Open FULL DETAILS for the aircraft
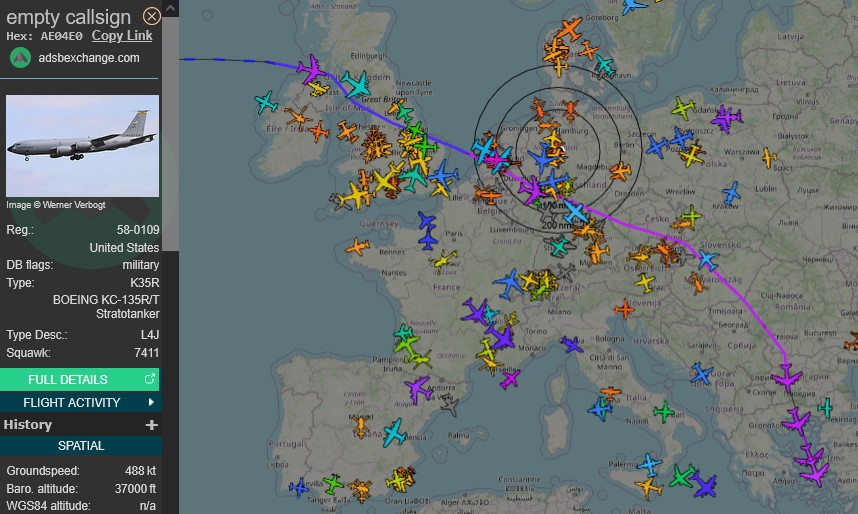The width and height of the screenshot is (858, 514). click(80, 379)
